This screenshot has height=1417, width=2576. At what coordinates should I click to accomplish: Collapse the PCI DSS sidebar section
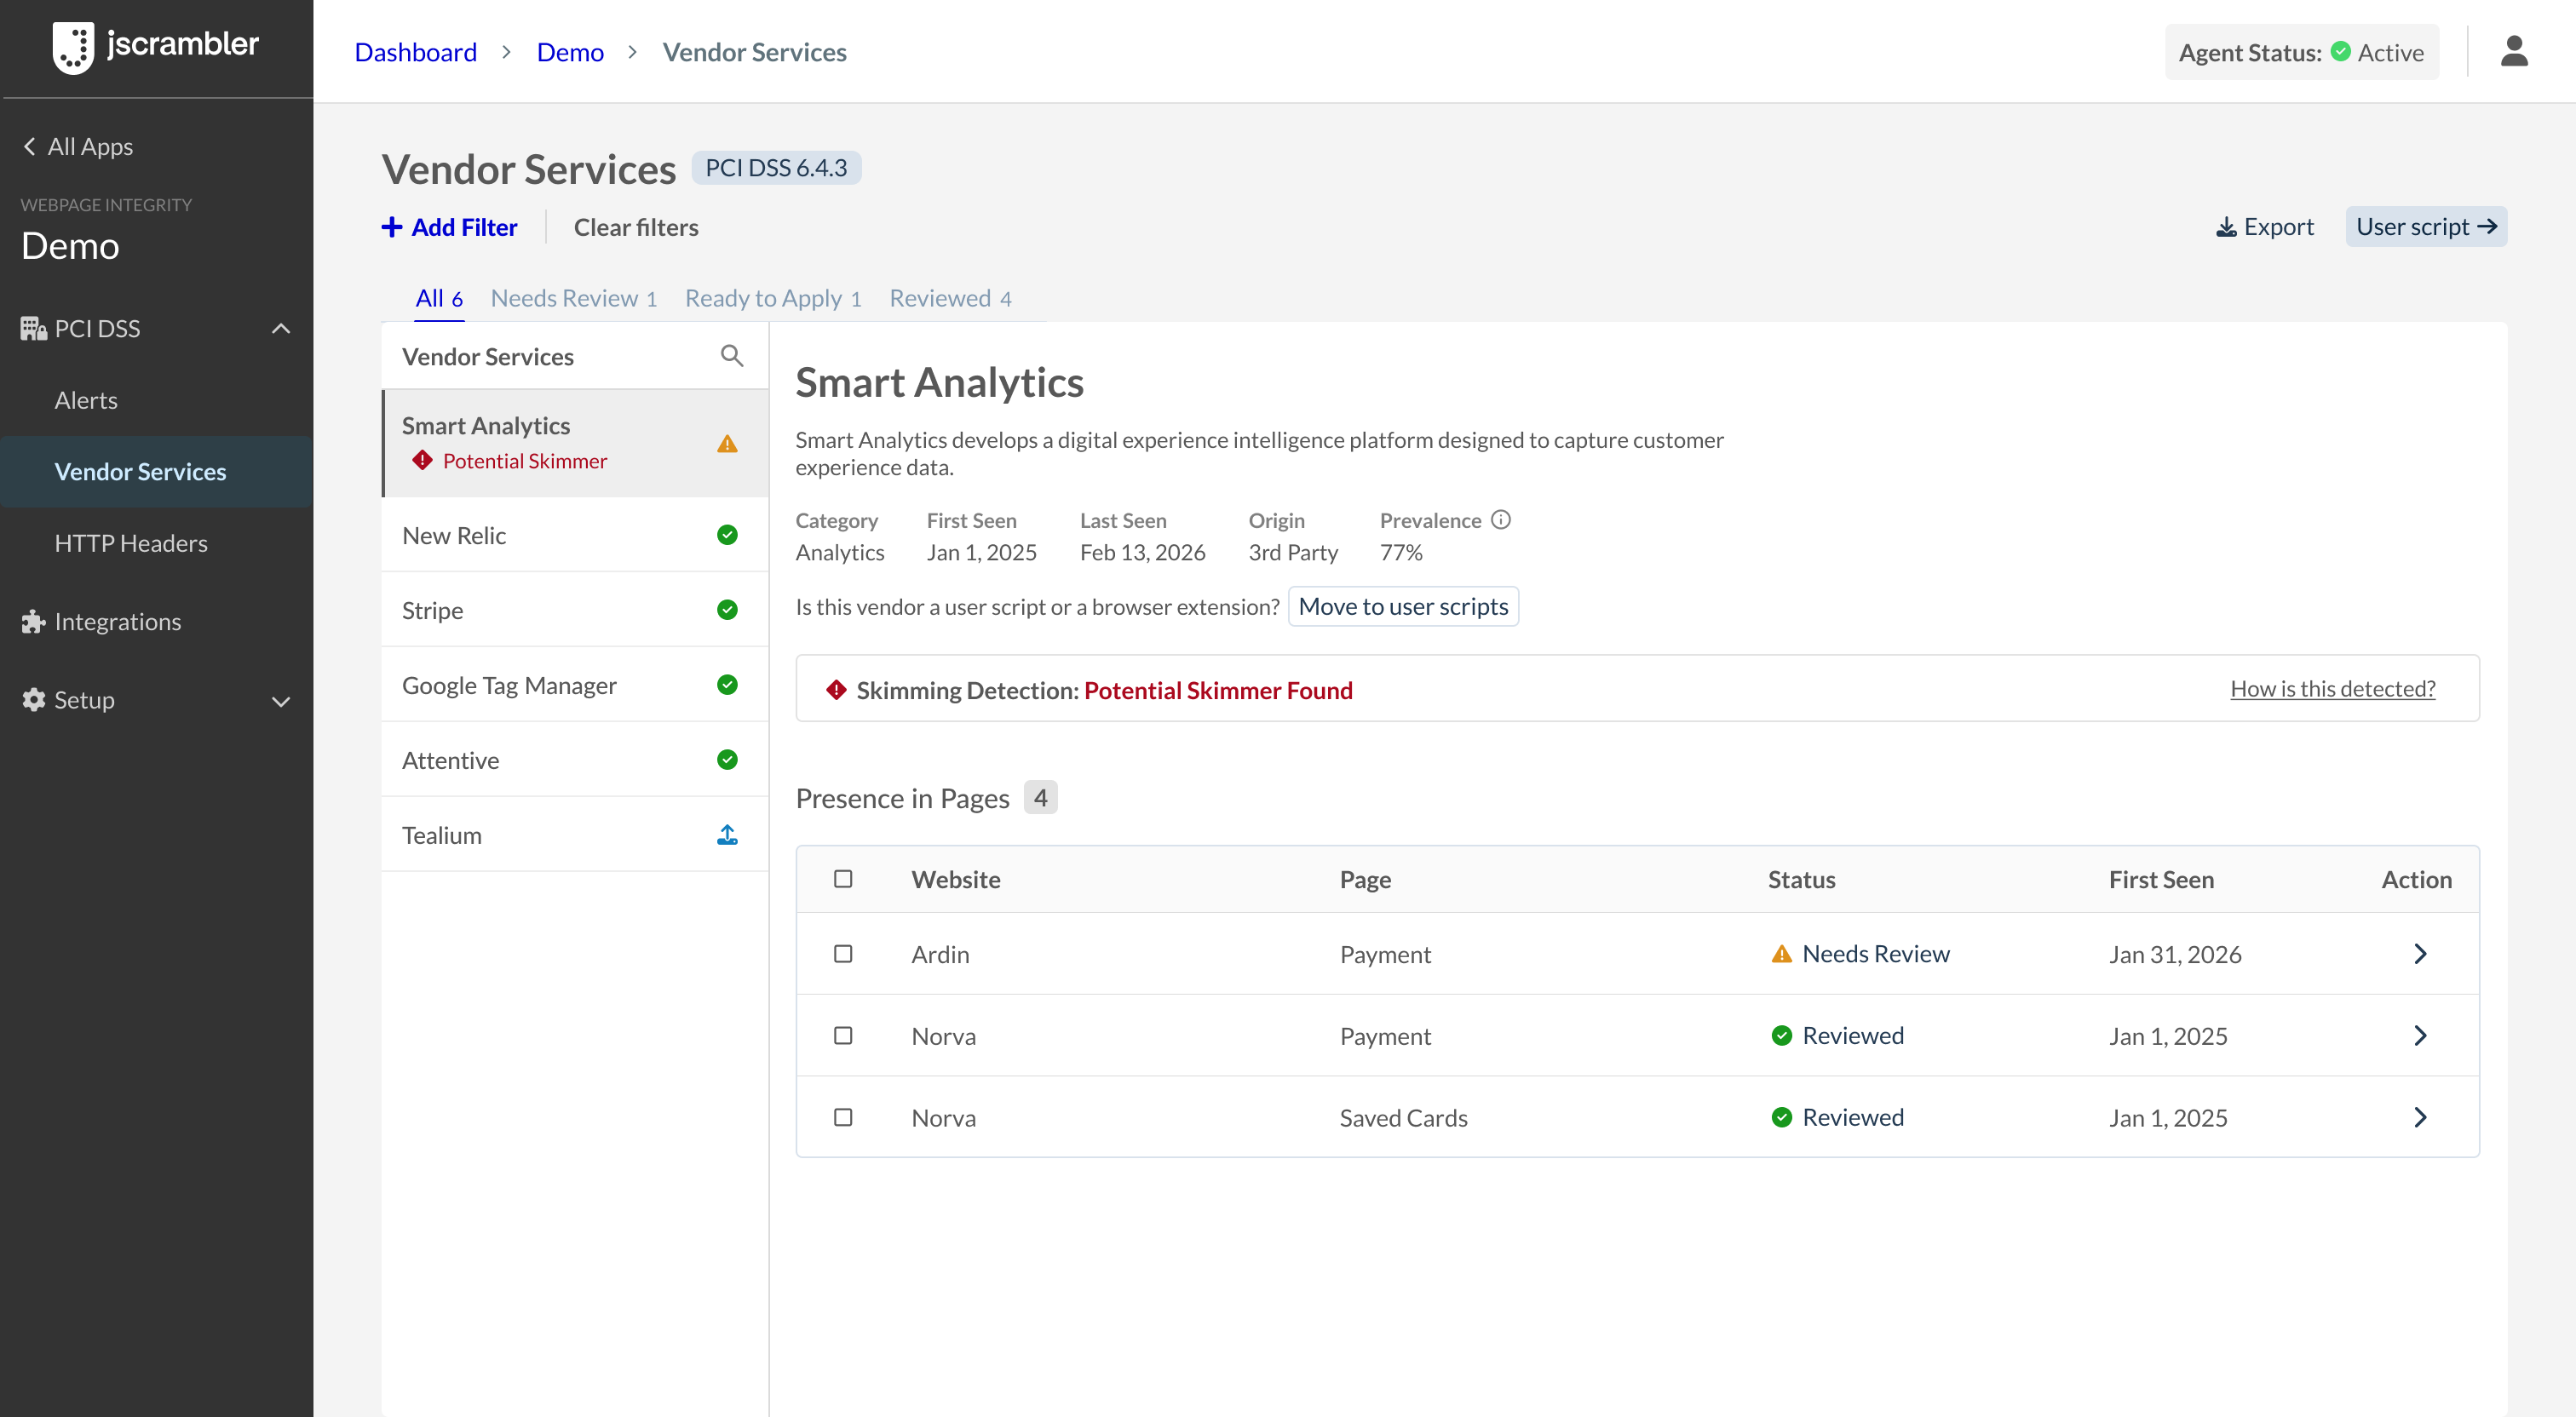tap(281, 328)
